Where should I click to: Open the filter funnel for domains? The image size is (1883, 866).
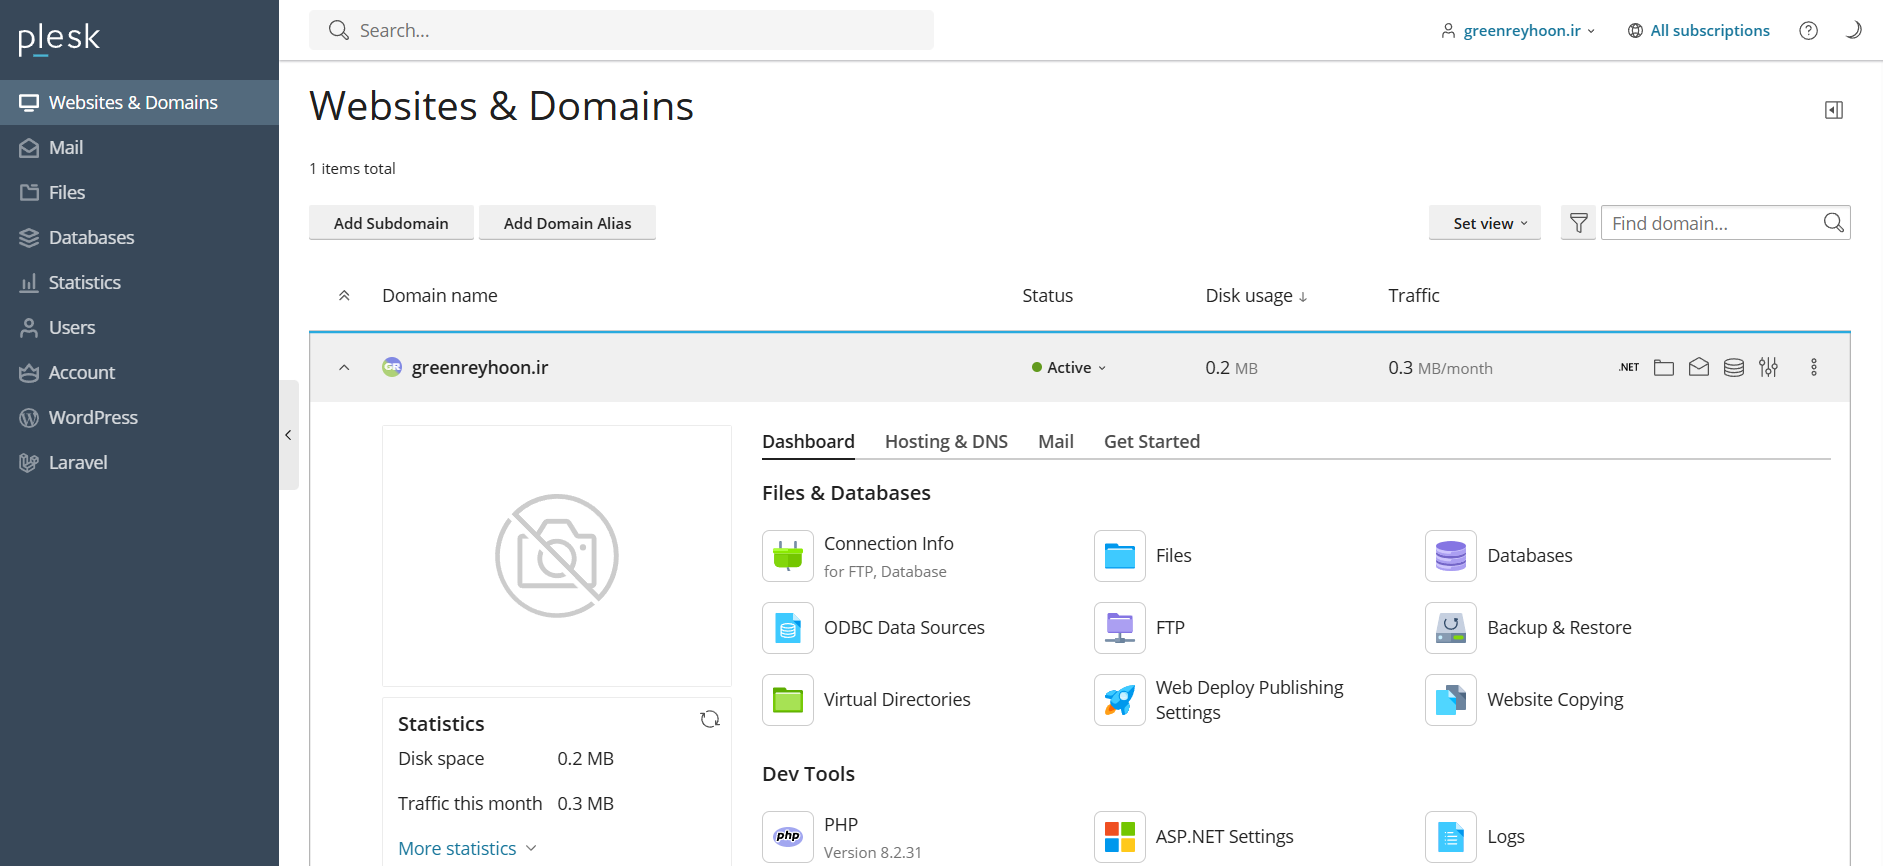[x=1579, y=223]
